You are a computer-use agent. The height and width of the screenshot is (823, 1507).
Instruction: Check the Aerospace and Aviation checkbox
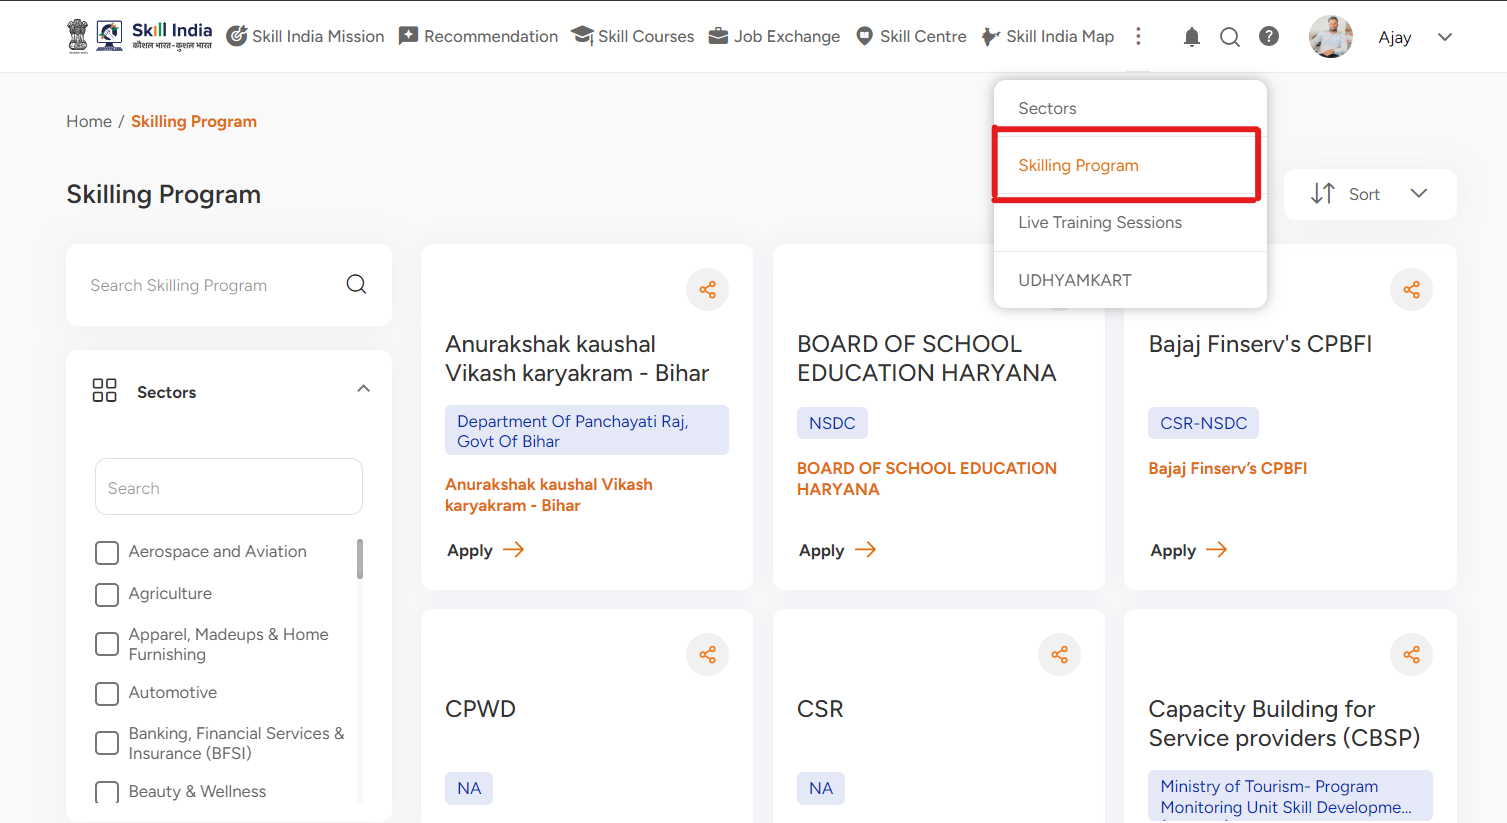click(107, 553)
